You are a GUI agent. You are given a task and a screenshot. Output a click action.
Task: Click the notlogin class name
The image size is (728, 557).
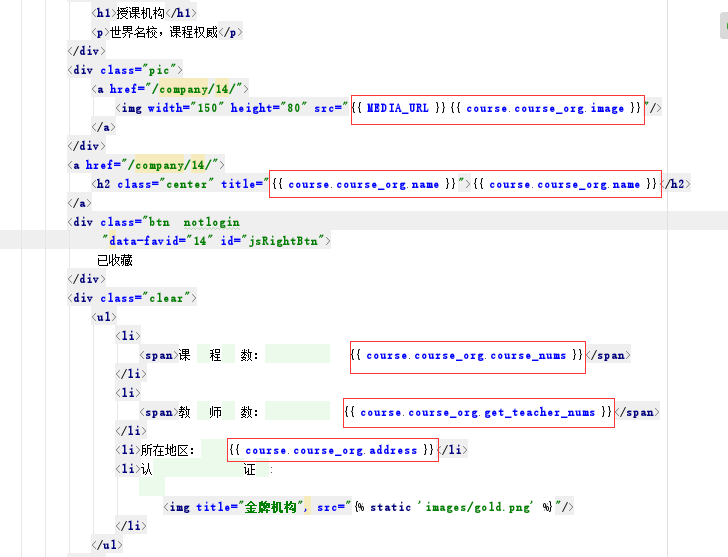(x=212, y=222)
